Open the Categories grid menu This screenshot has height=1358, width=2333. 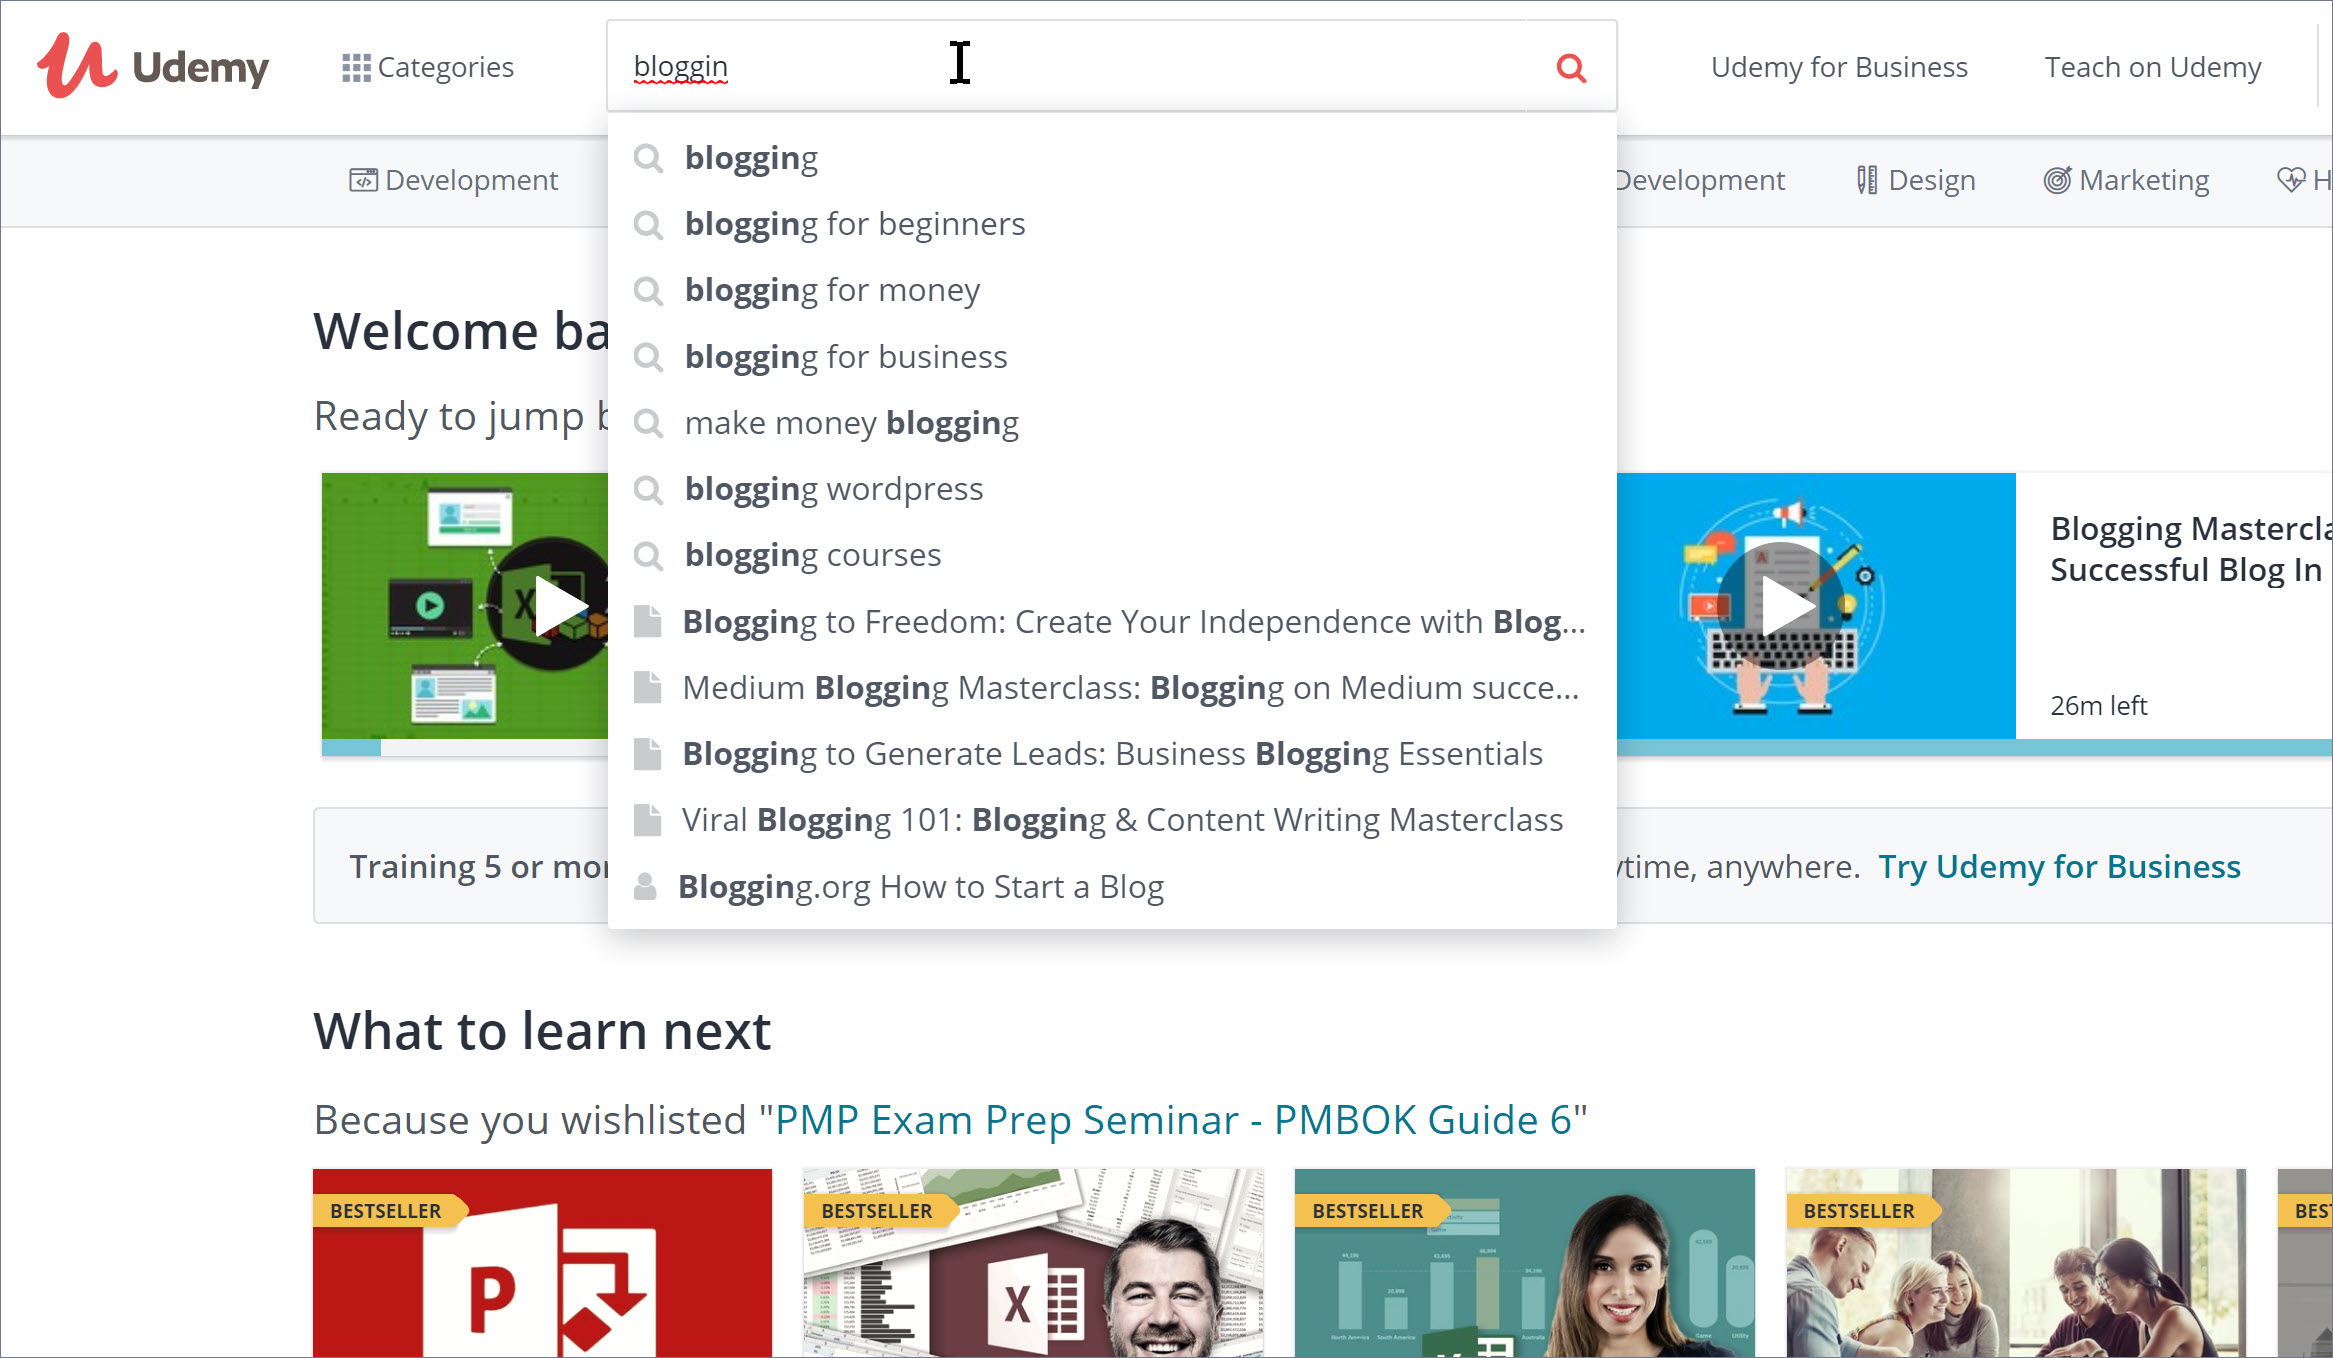[x=427, y=67]
